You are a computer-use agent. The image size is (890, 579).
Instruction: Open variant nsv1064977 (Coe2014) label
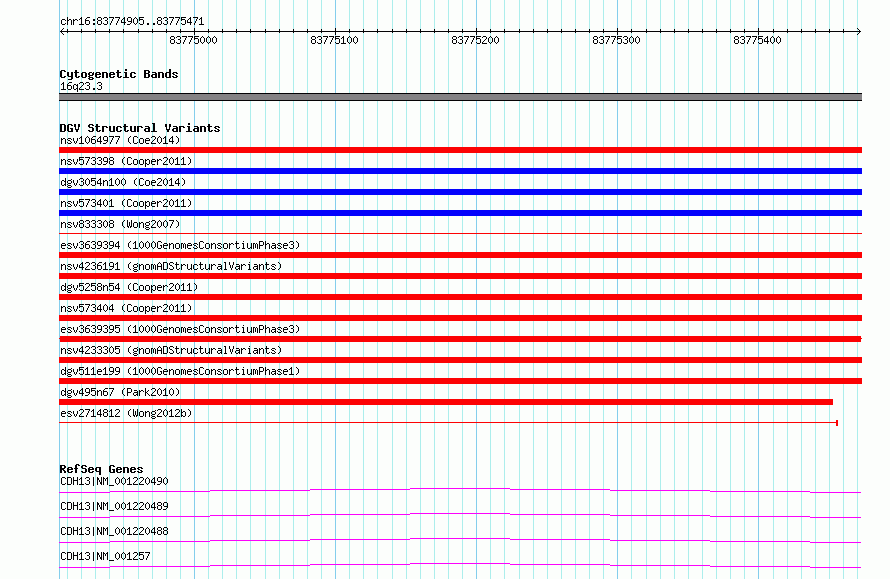[120, 140]
